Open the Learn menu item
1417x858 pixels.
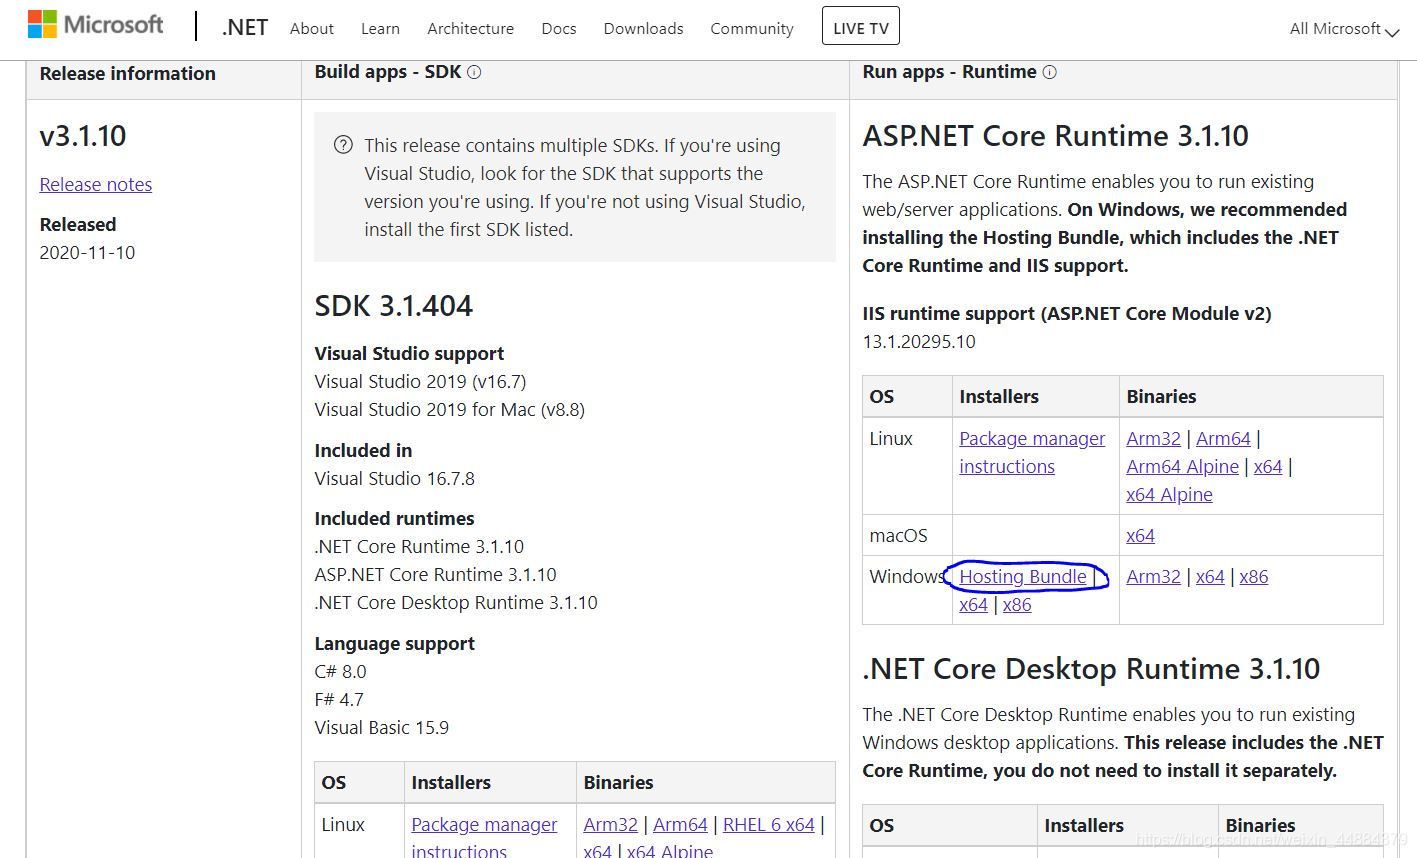[x=380, y=28]
